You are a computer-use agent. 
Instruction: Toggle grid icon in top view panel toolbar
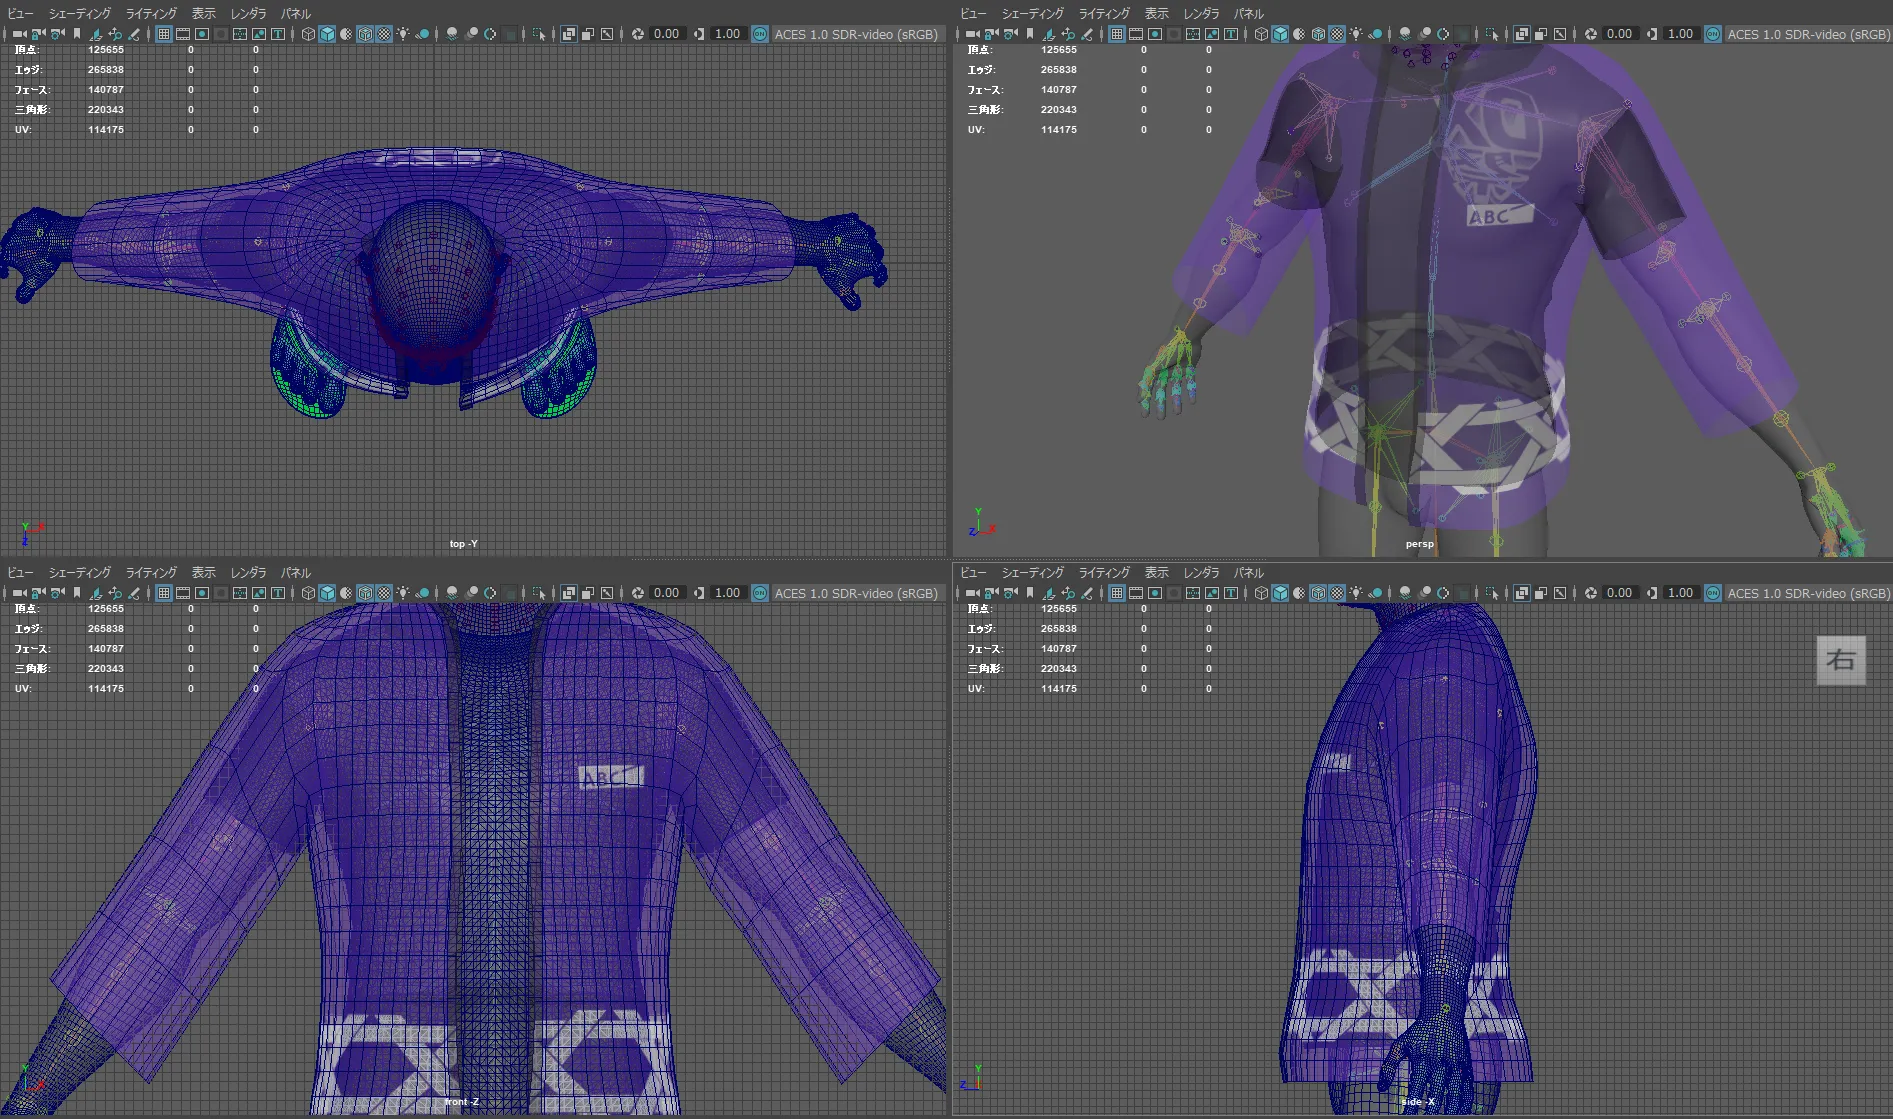164,34
